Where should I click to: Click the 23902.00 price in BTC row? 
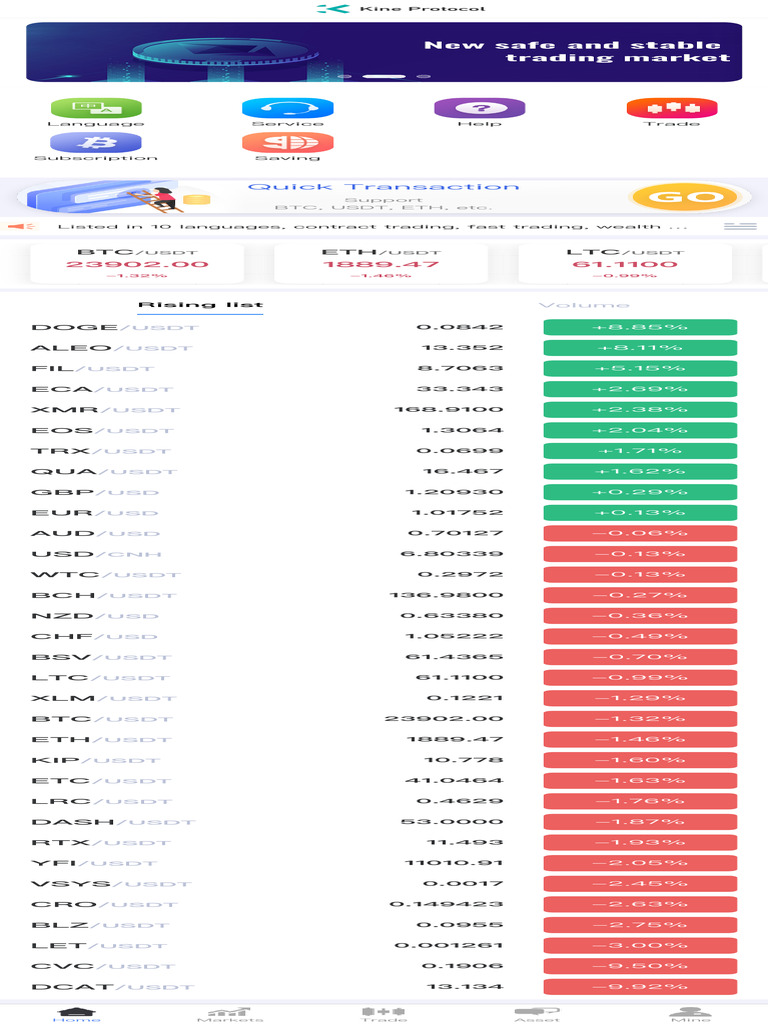pyautogui.click(x=443, y=719)
